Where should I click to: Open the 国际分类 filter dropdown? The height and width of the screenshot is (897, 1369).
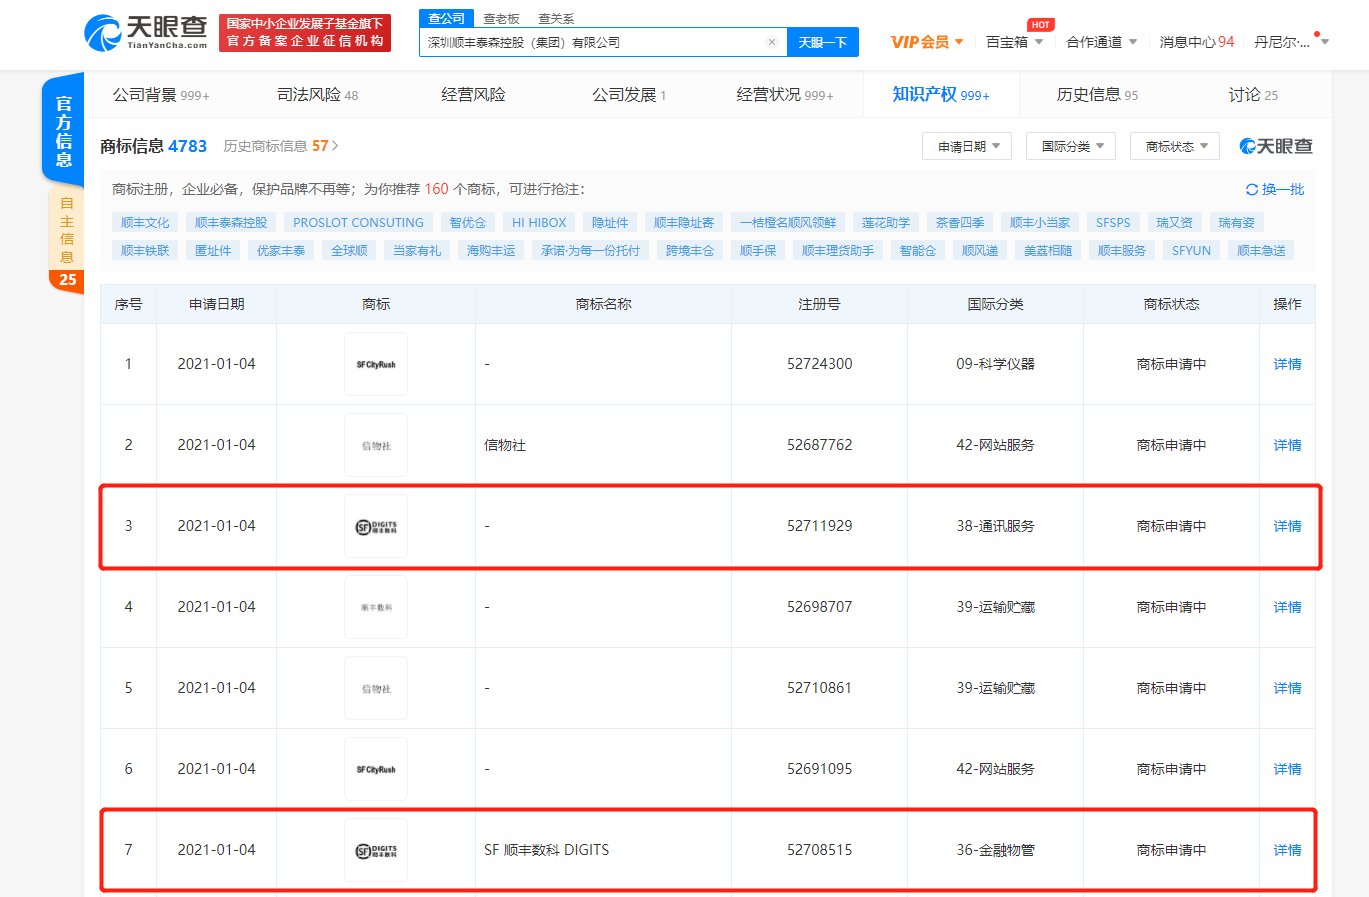point(1071,146)
